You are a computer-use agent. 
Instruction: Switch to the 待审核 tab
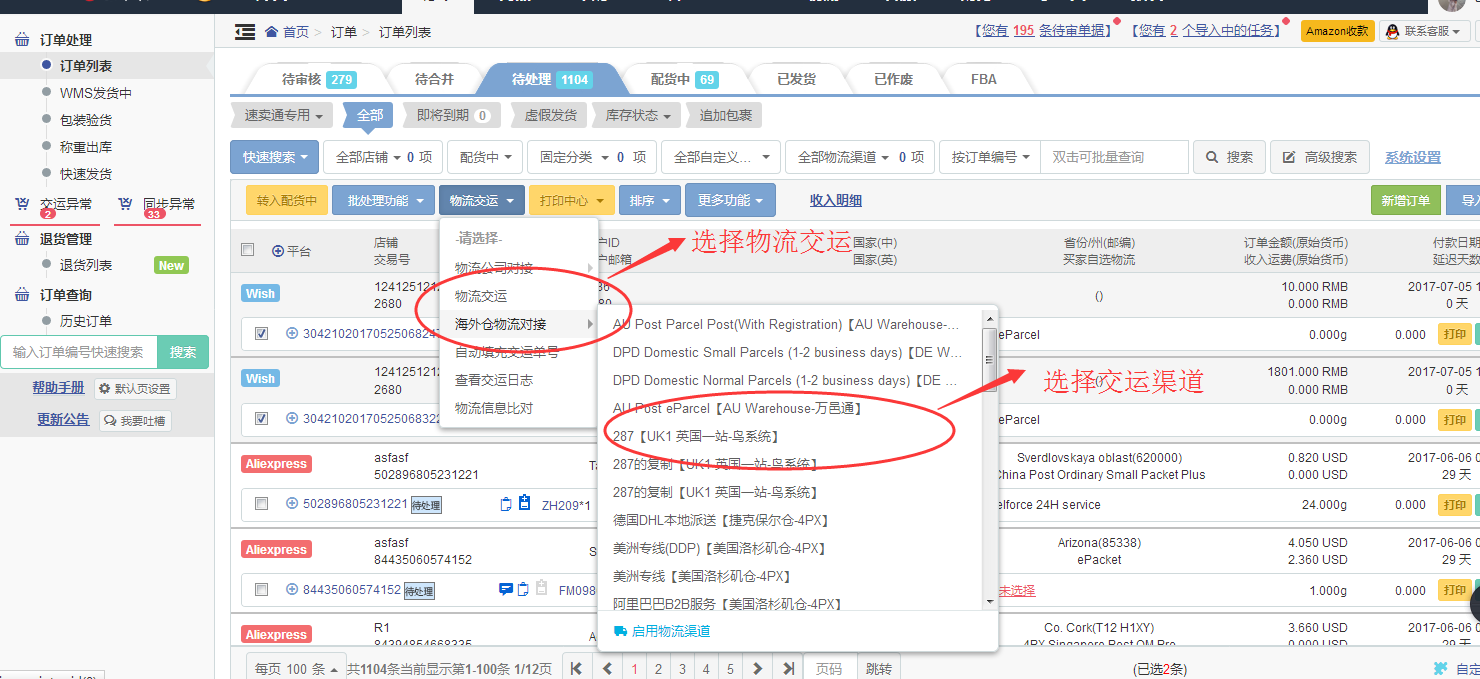(x=317, y=79)
